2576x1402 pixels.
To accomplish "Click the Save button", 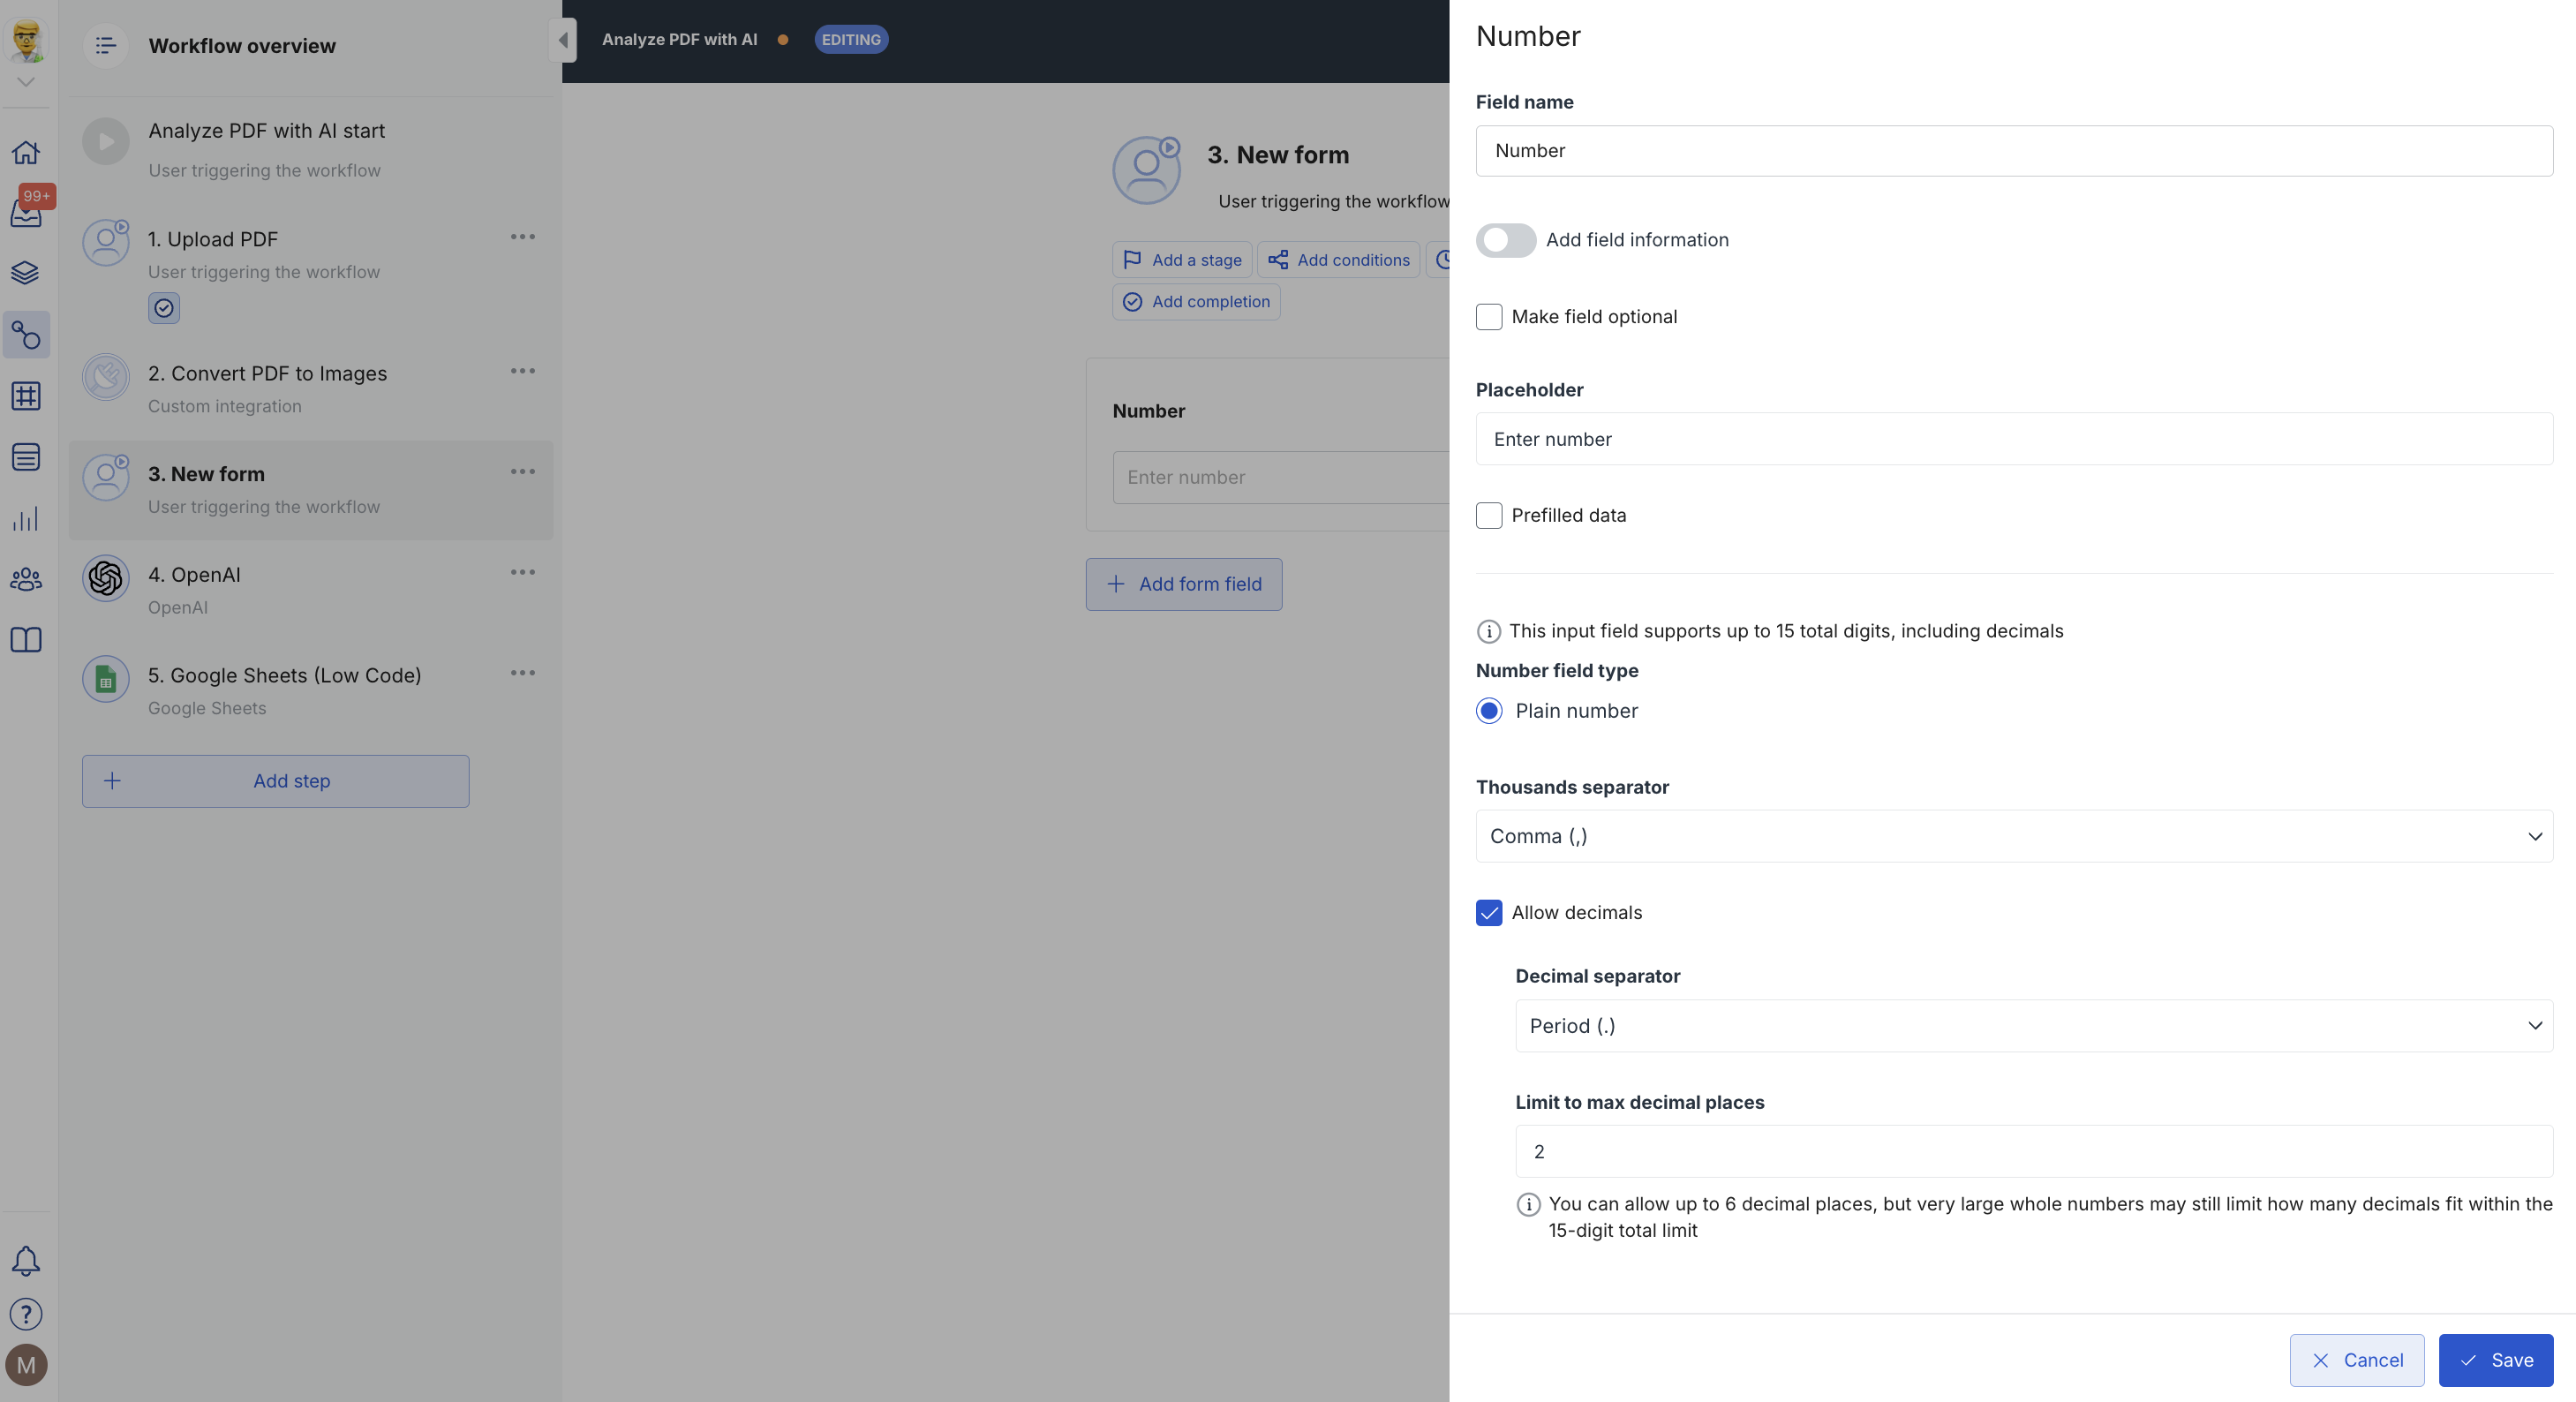I will (x=2495, y=1360).
